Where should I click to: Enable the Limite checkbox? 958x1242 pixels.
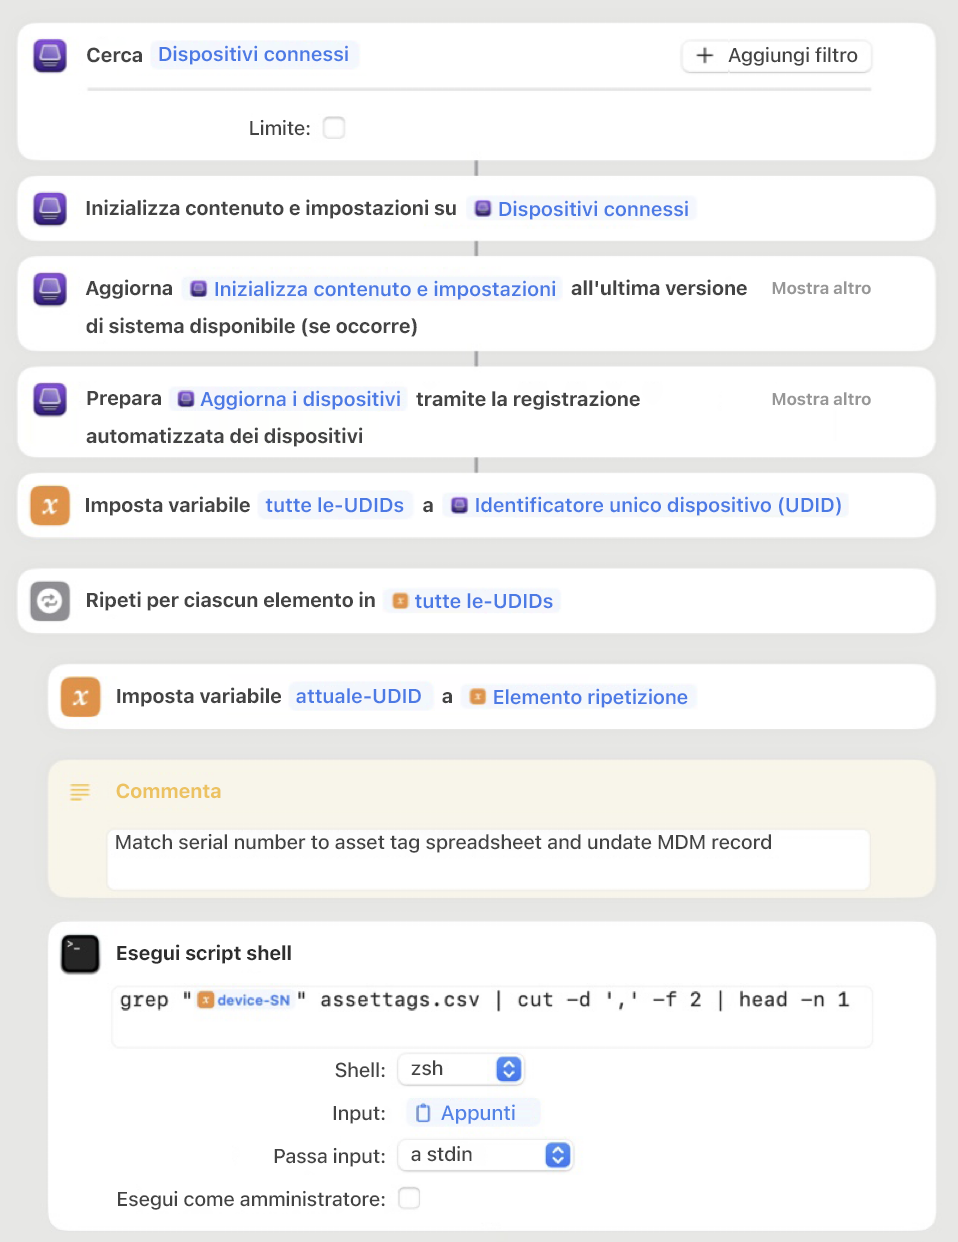pyautogui.click(x=333, y=128)
